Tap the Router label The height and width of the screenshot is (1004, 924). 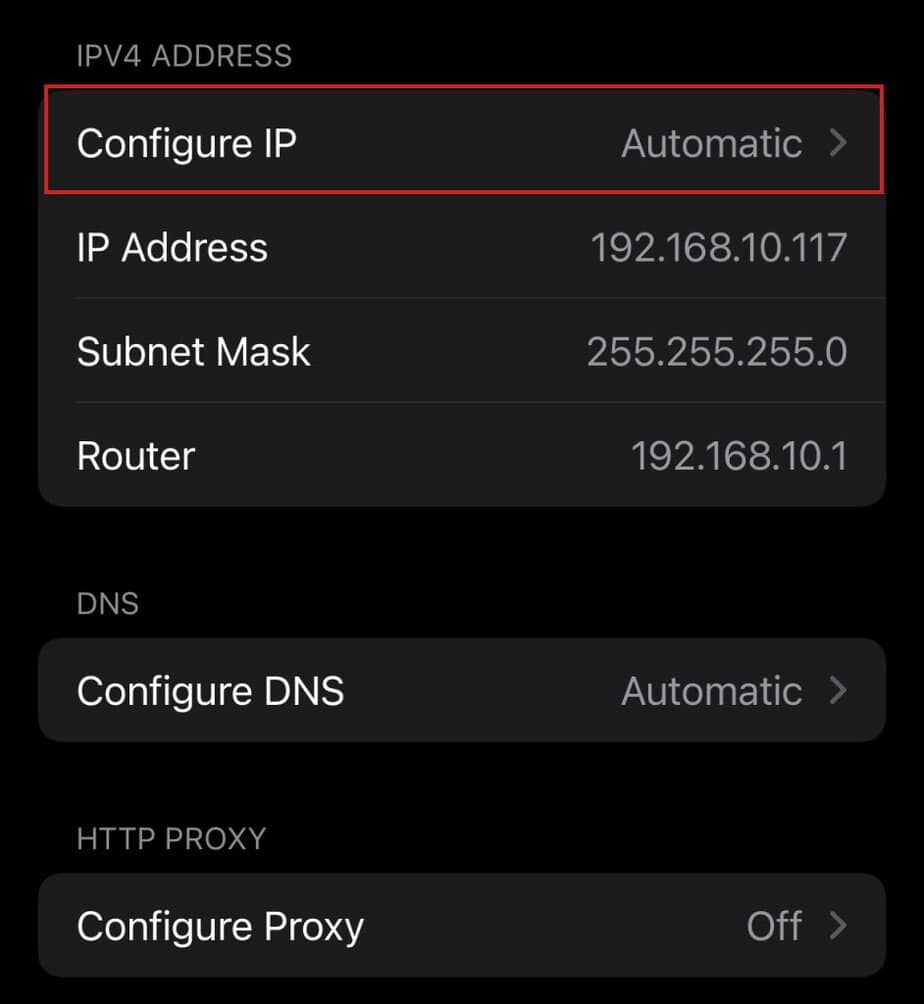point(136,456)
